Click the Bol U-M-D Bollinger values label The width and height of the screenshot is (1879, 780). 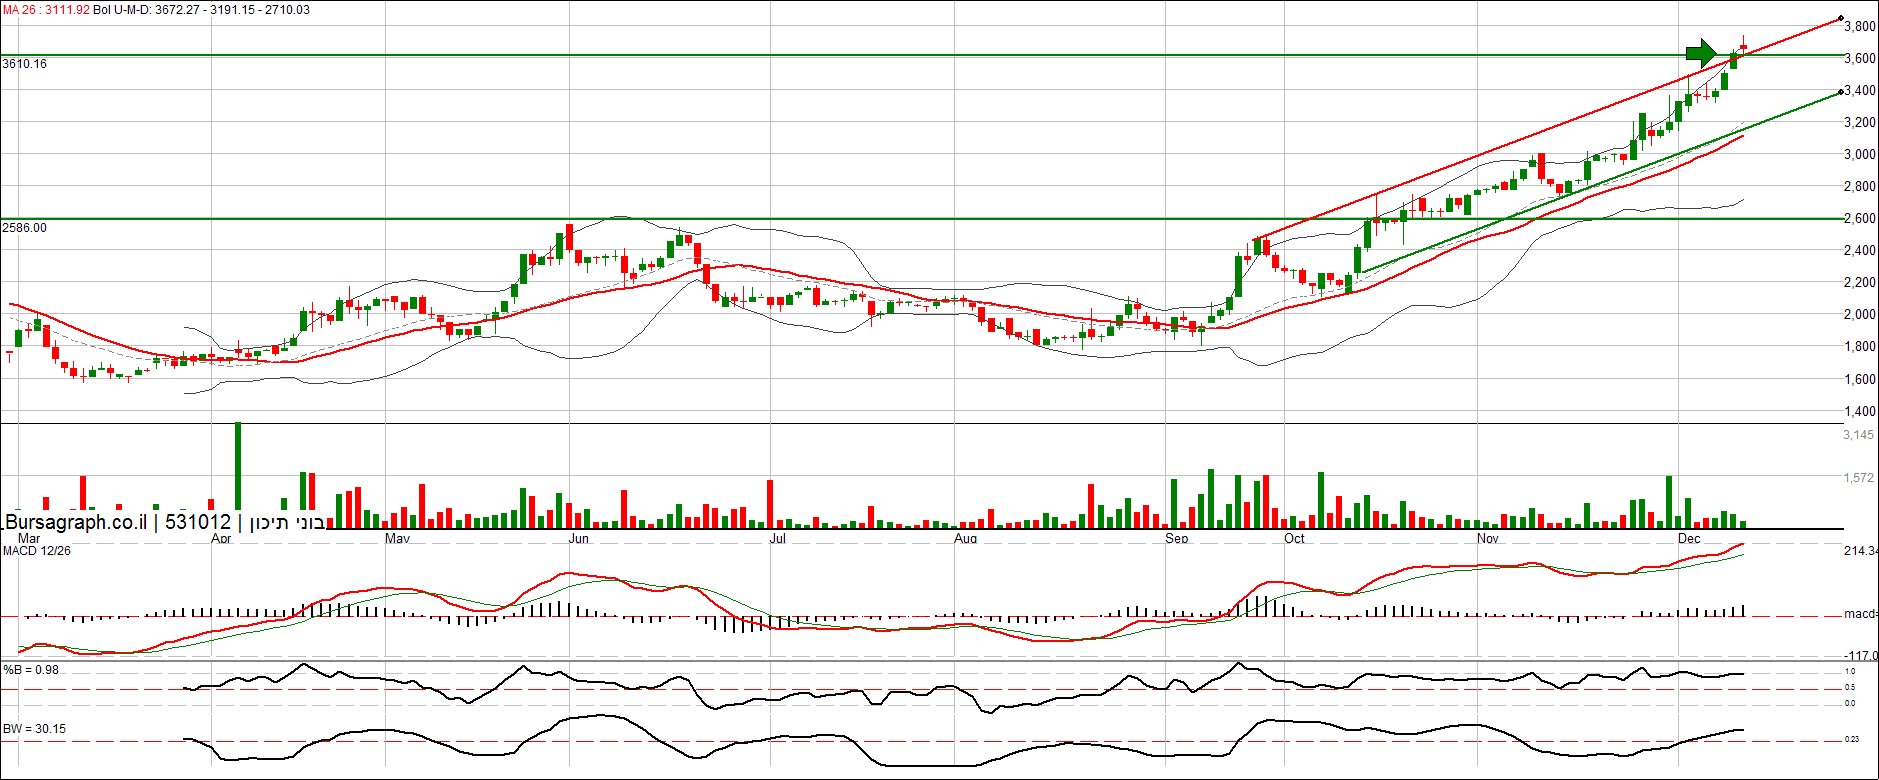[201, 10]
